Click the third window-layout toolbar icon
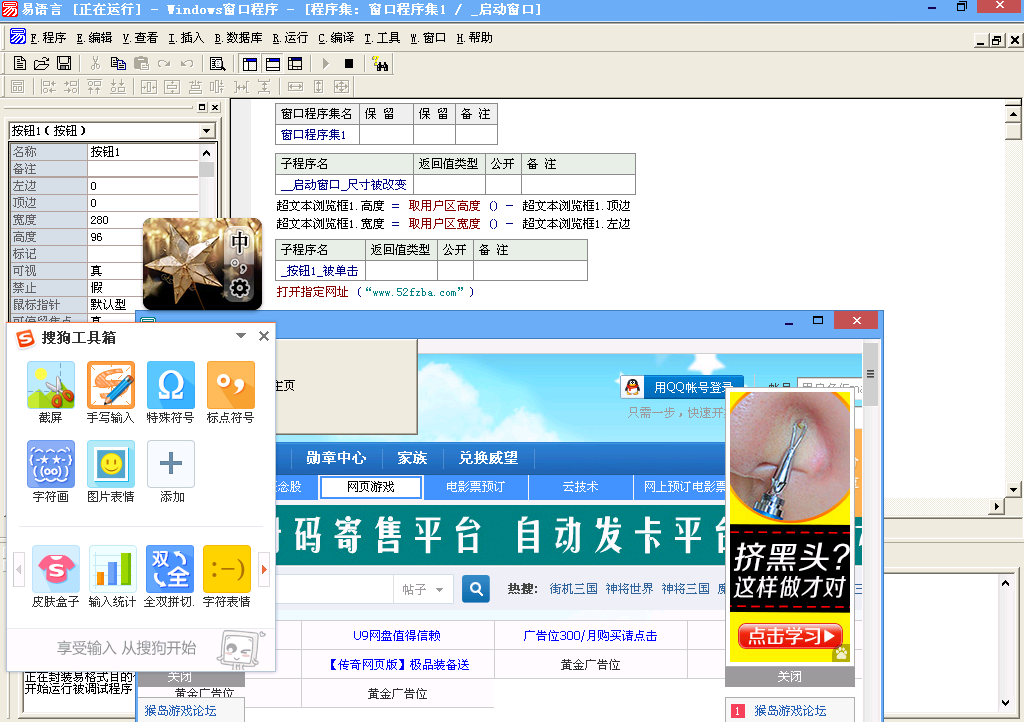1024x722 pixels. 295,63
